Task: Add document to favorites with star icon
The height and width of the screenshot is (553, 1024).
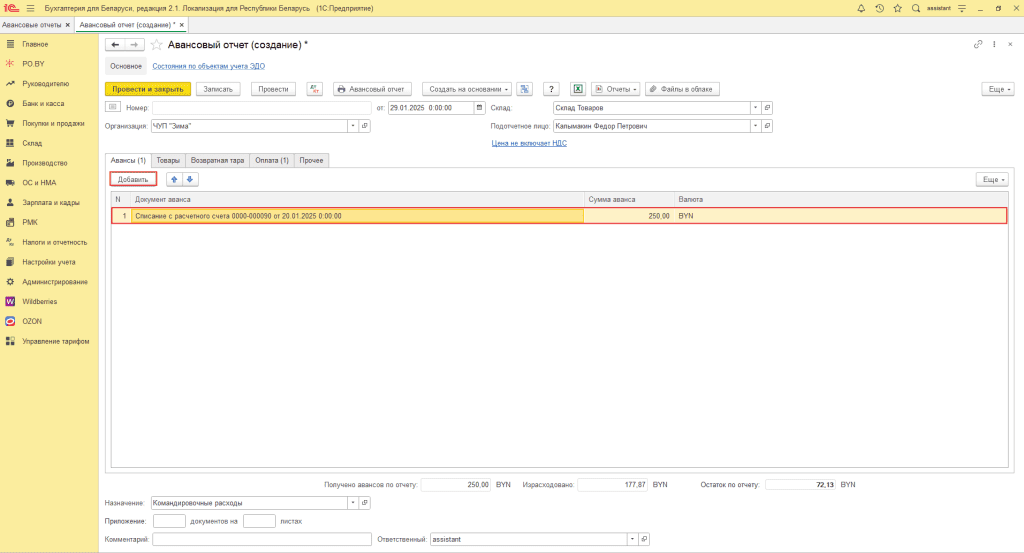Action: point(156,45)
